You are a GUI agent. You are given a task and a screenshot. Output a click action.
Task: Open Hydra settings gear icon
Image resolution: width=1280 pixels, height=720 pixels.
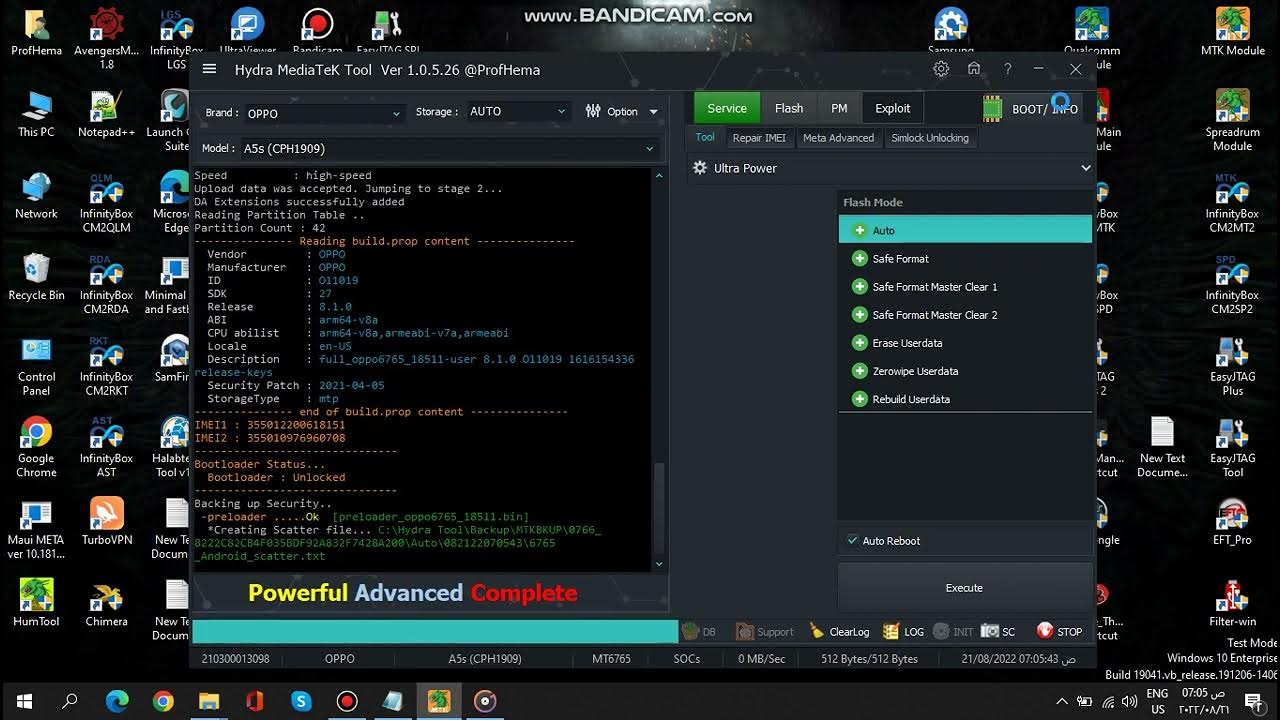(941, 69)
